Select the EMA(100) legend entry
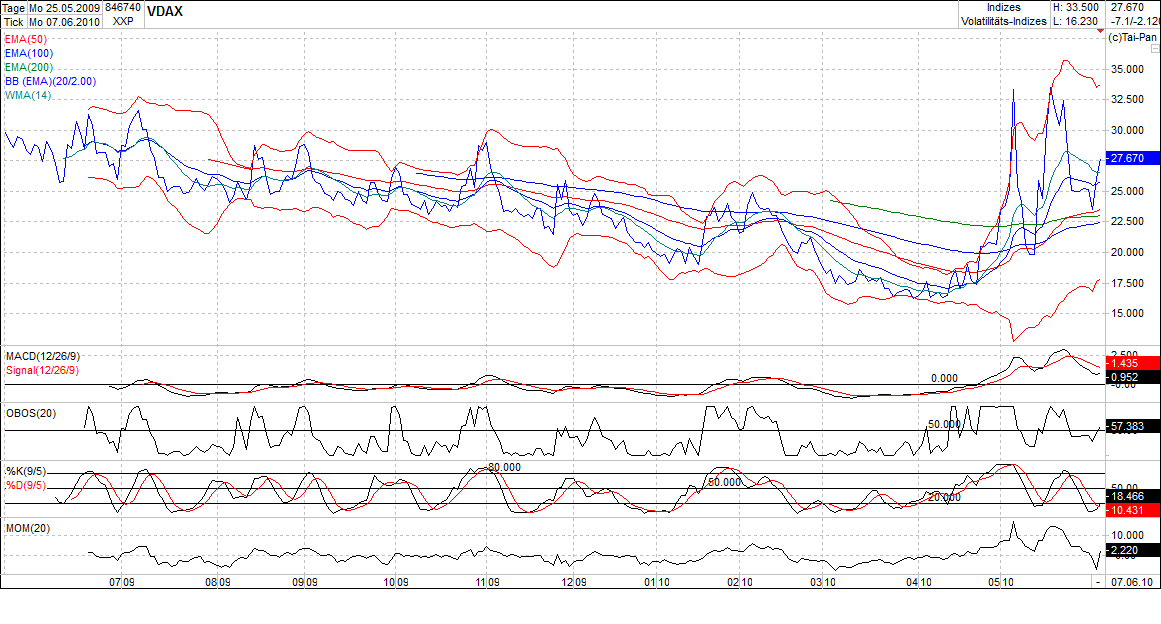Viewport: 1161px width, 624px height. (x=28, y=53)
